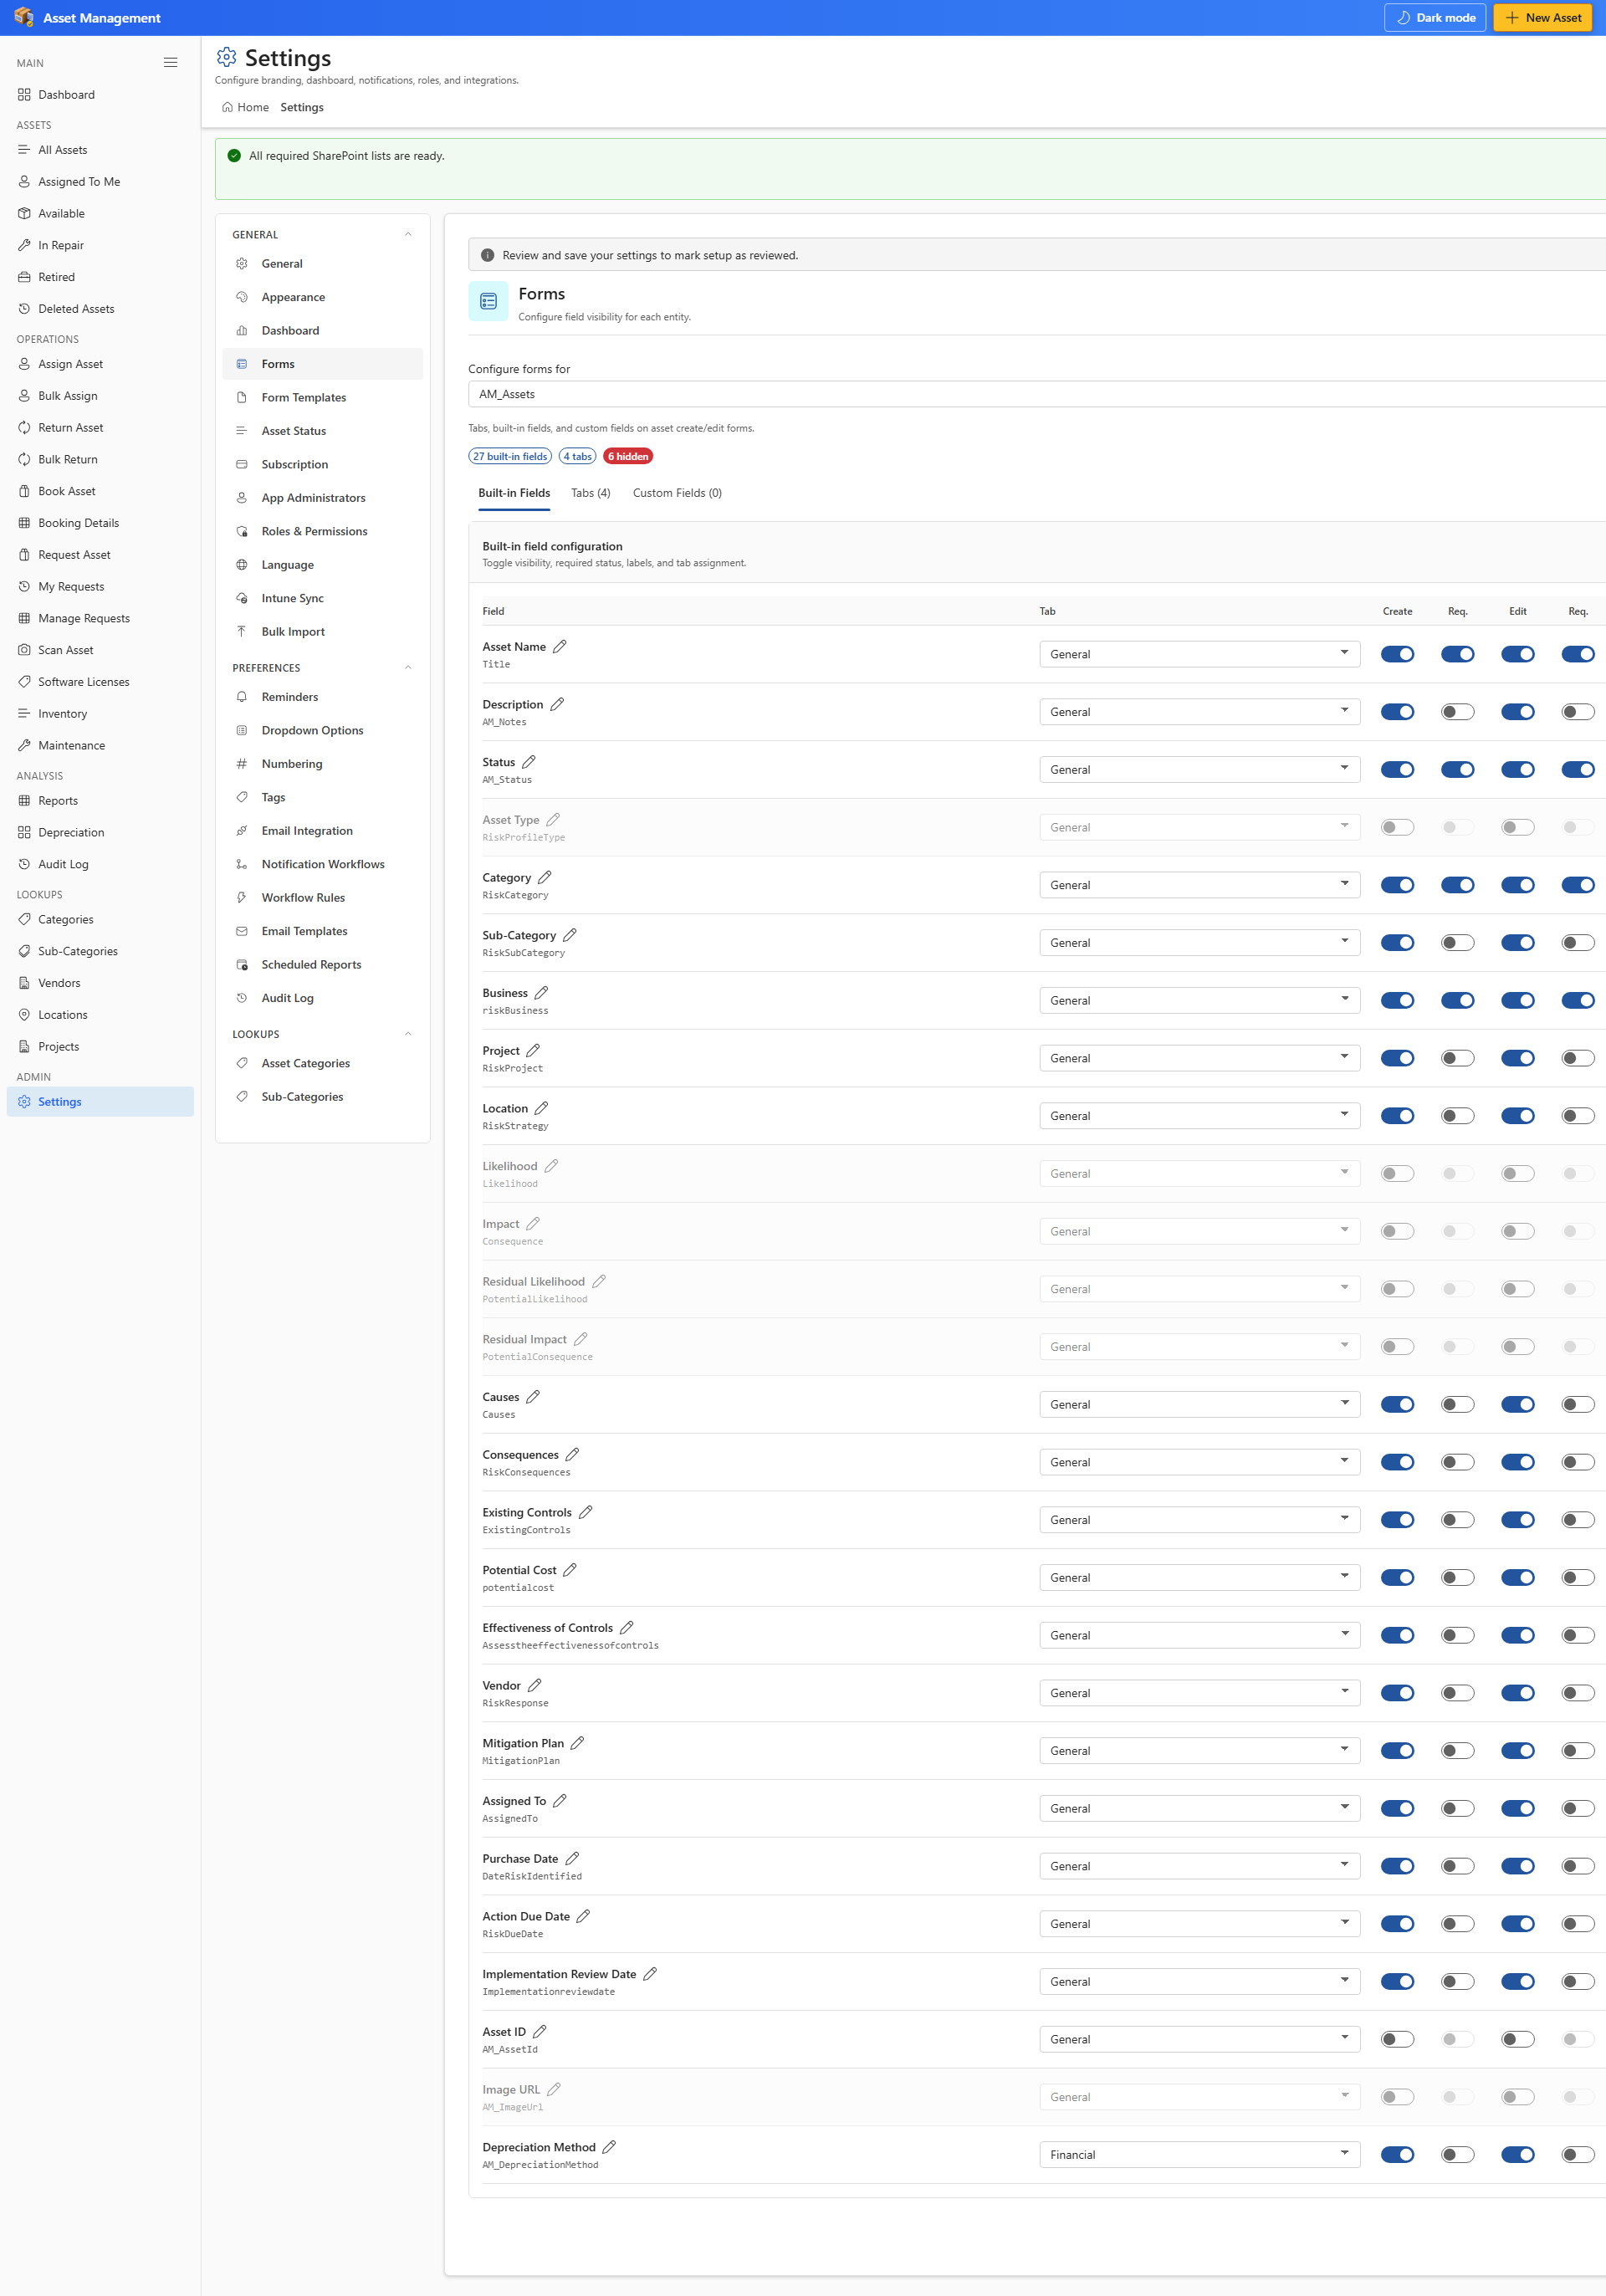Click the pencil icon beside Status field
This screenshot has height=2296, width=1606.
(529, 762)
